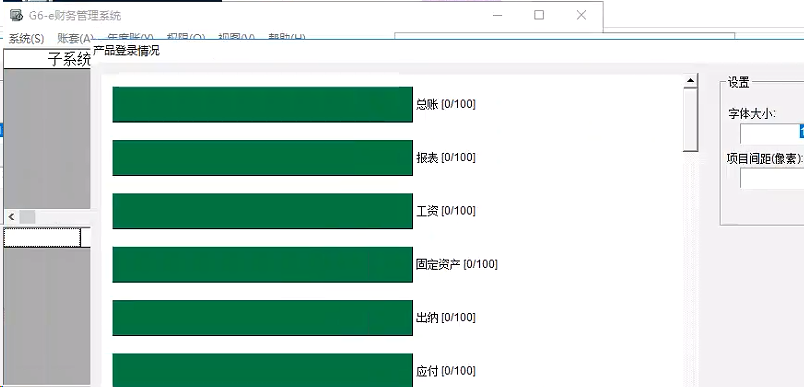This screenshot has width=804, height=387.
Task: Open the 权限 menu
Action: coord(186,38)
